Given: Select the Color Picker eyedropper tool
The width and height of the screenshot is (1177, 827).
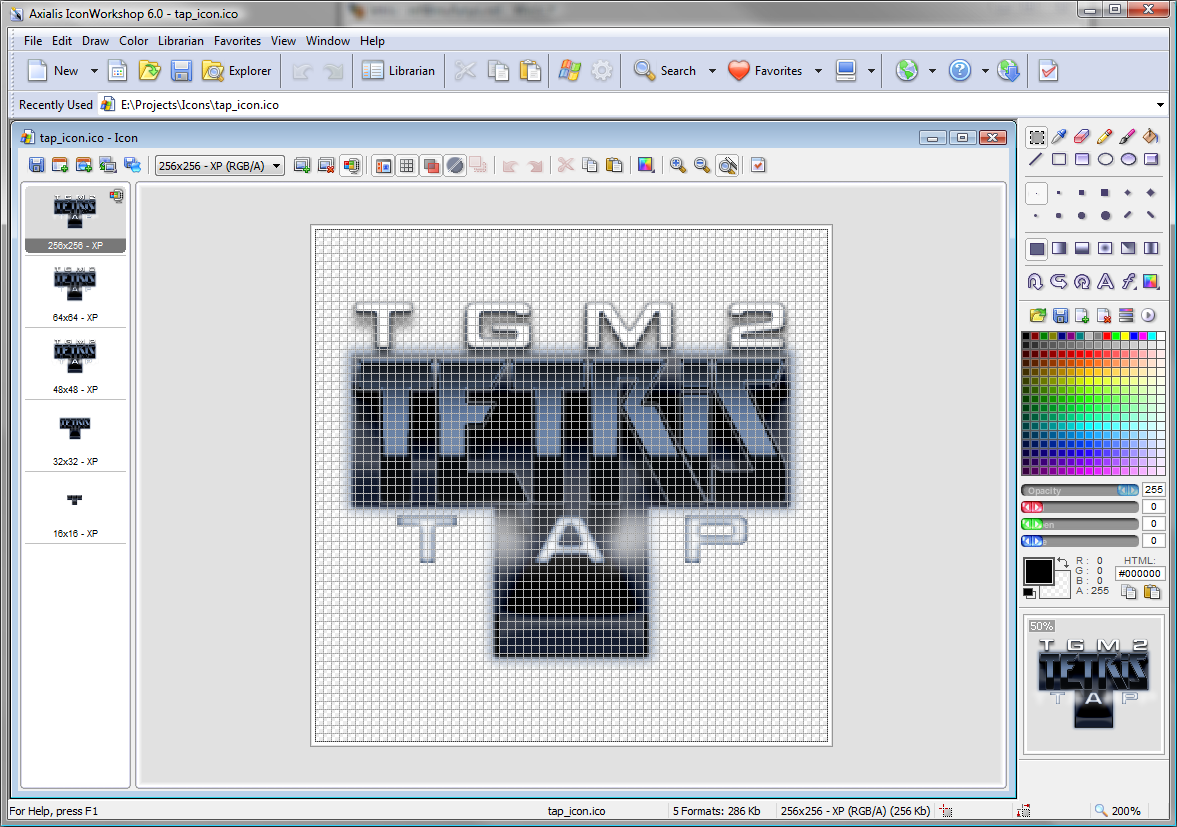Looking at the screenshot, I should point(1060,136).
